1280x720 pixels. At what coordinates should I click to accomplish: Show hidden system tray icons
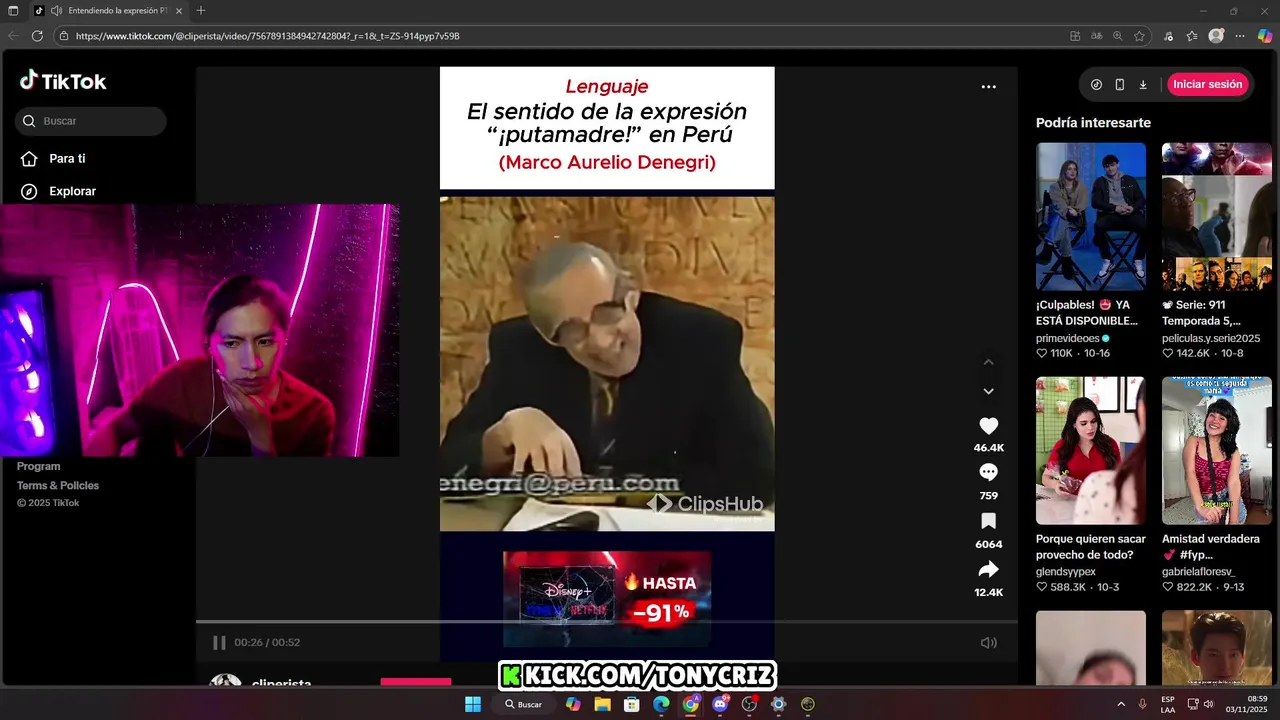click(1120, 704)
